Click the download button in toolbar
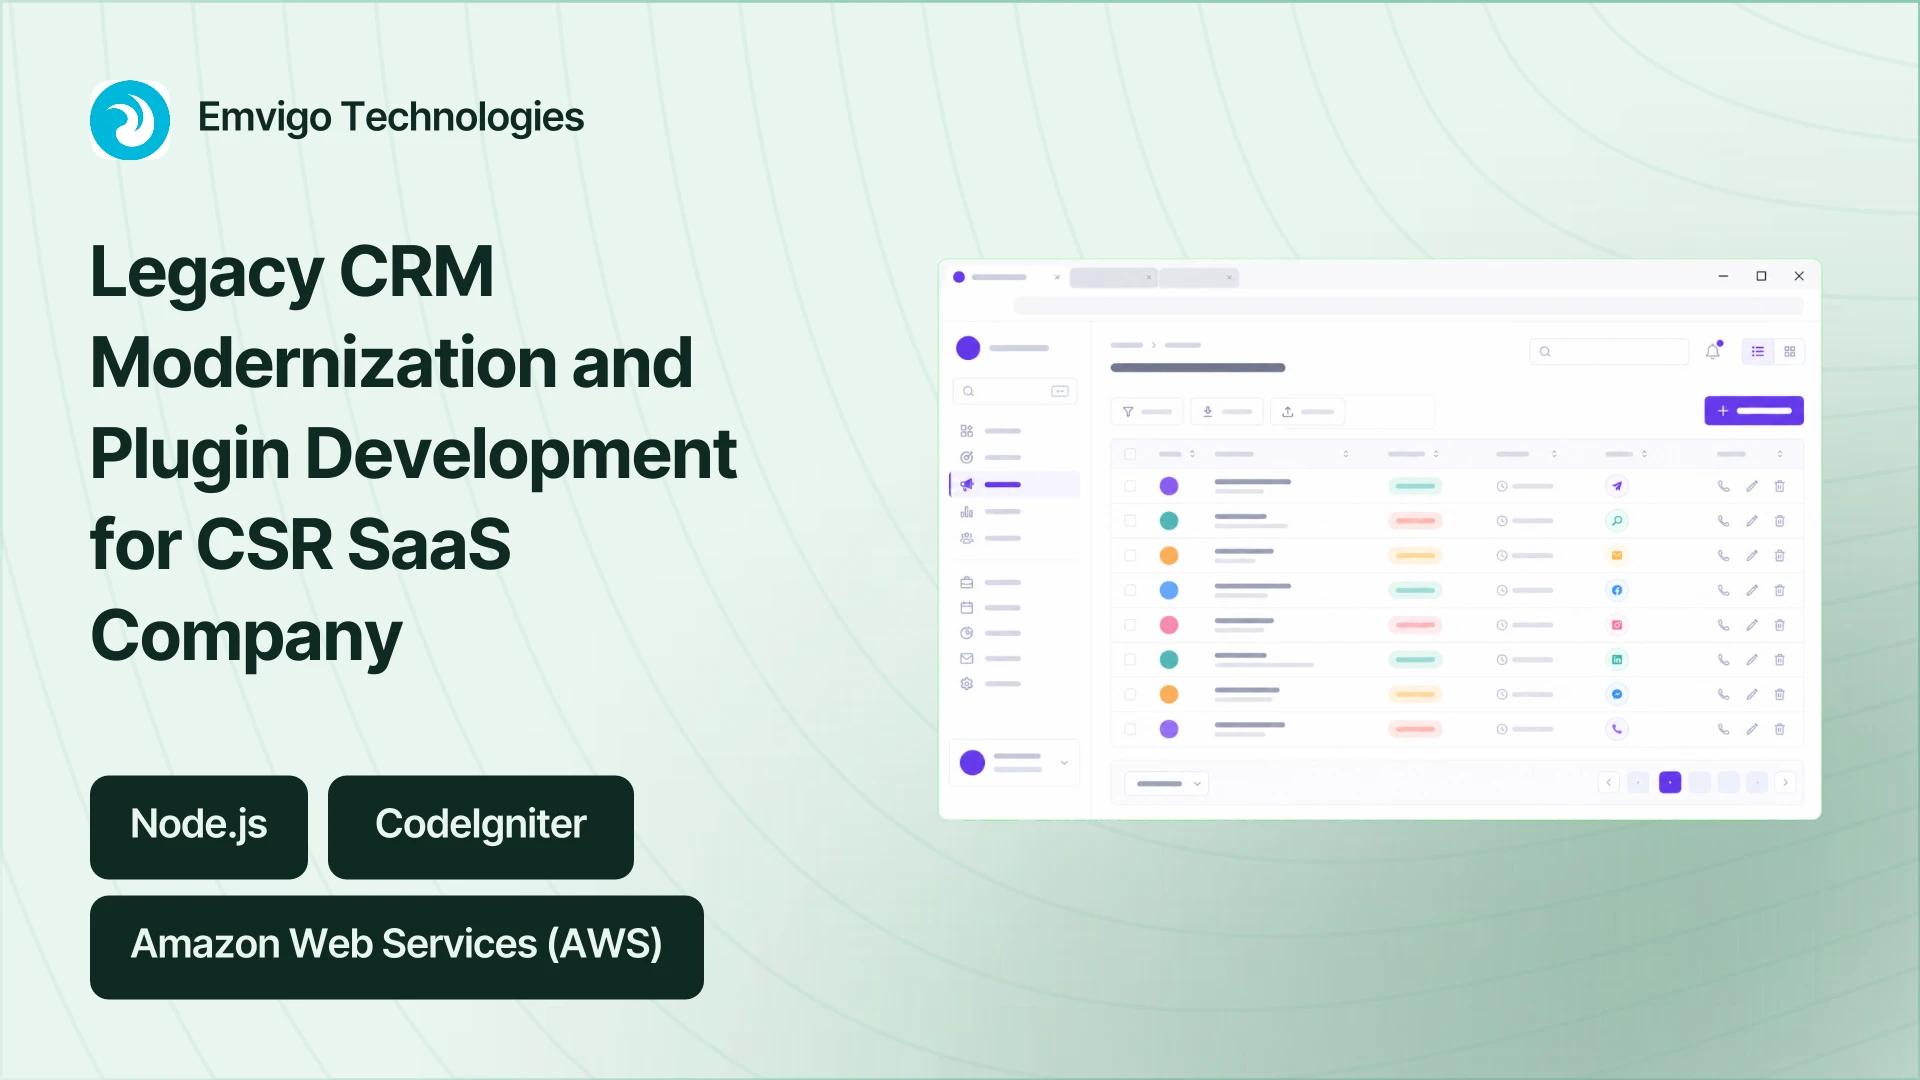1920x1080 pixels. pos(1227,412)
